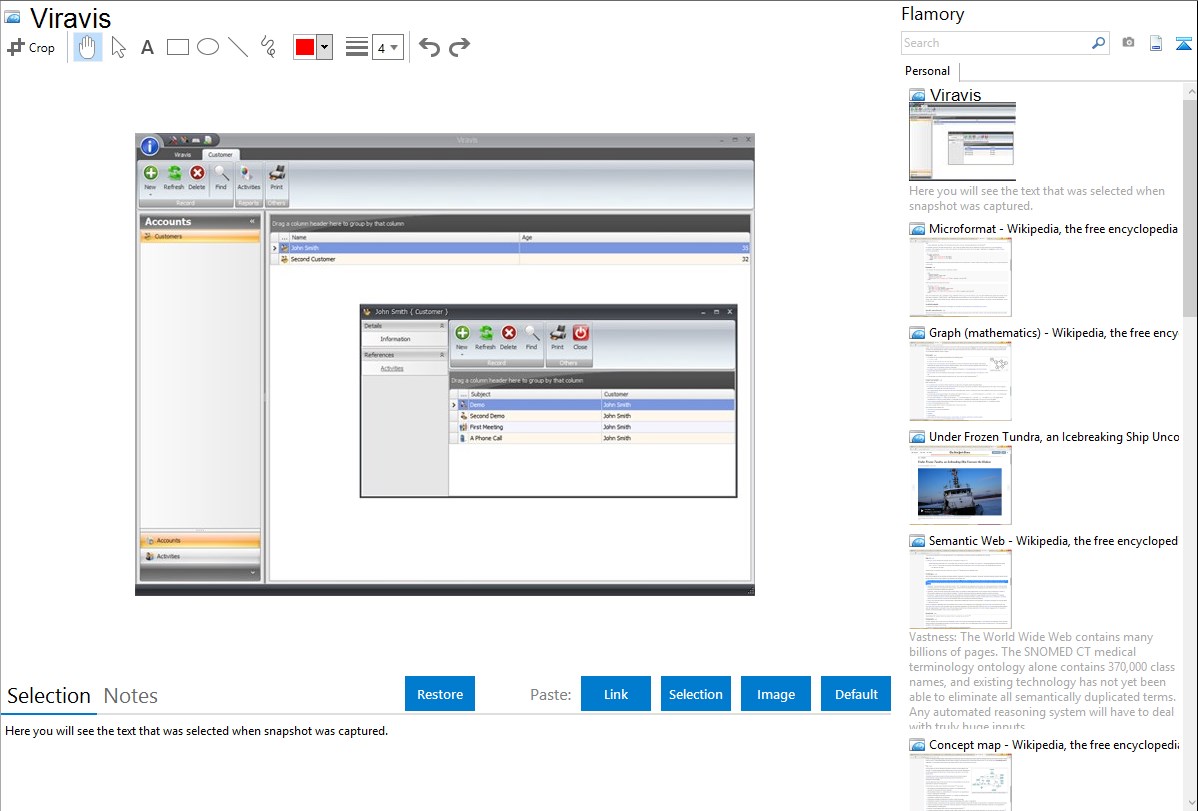Click the line thickness icon
This screenshot has width=1198, height=811.
tap(356, 47)
